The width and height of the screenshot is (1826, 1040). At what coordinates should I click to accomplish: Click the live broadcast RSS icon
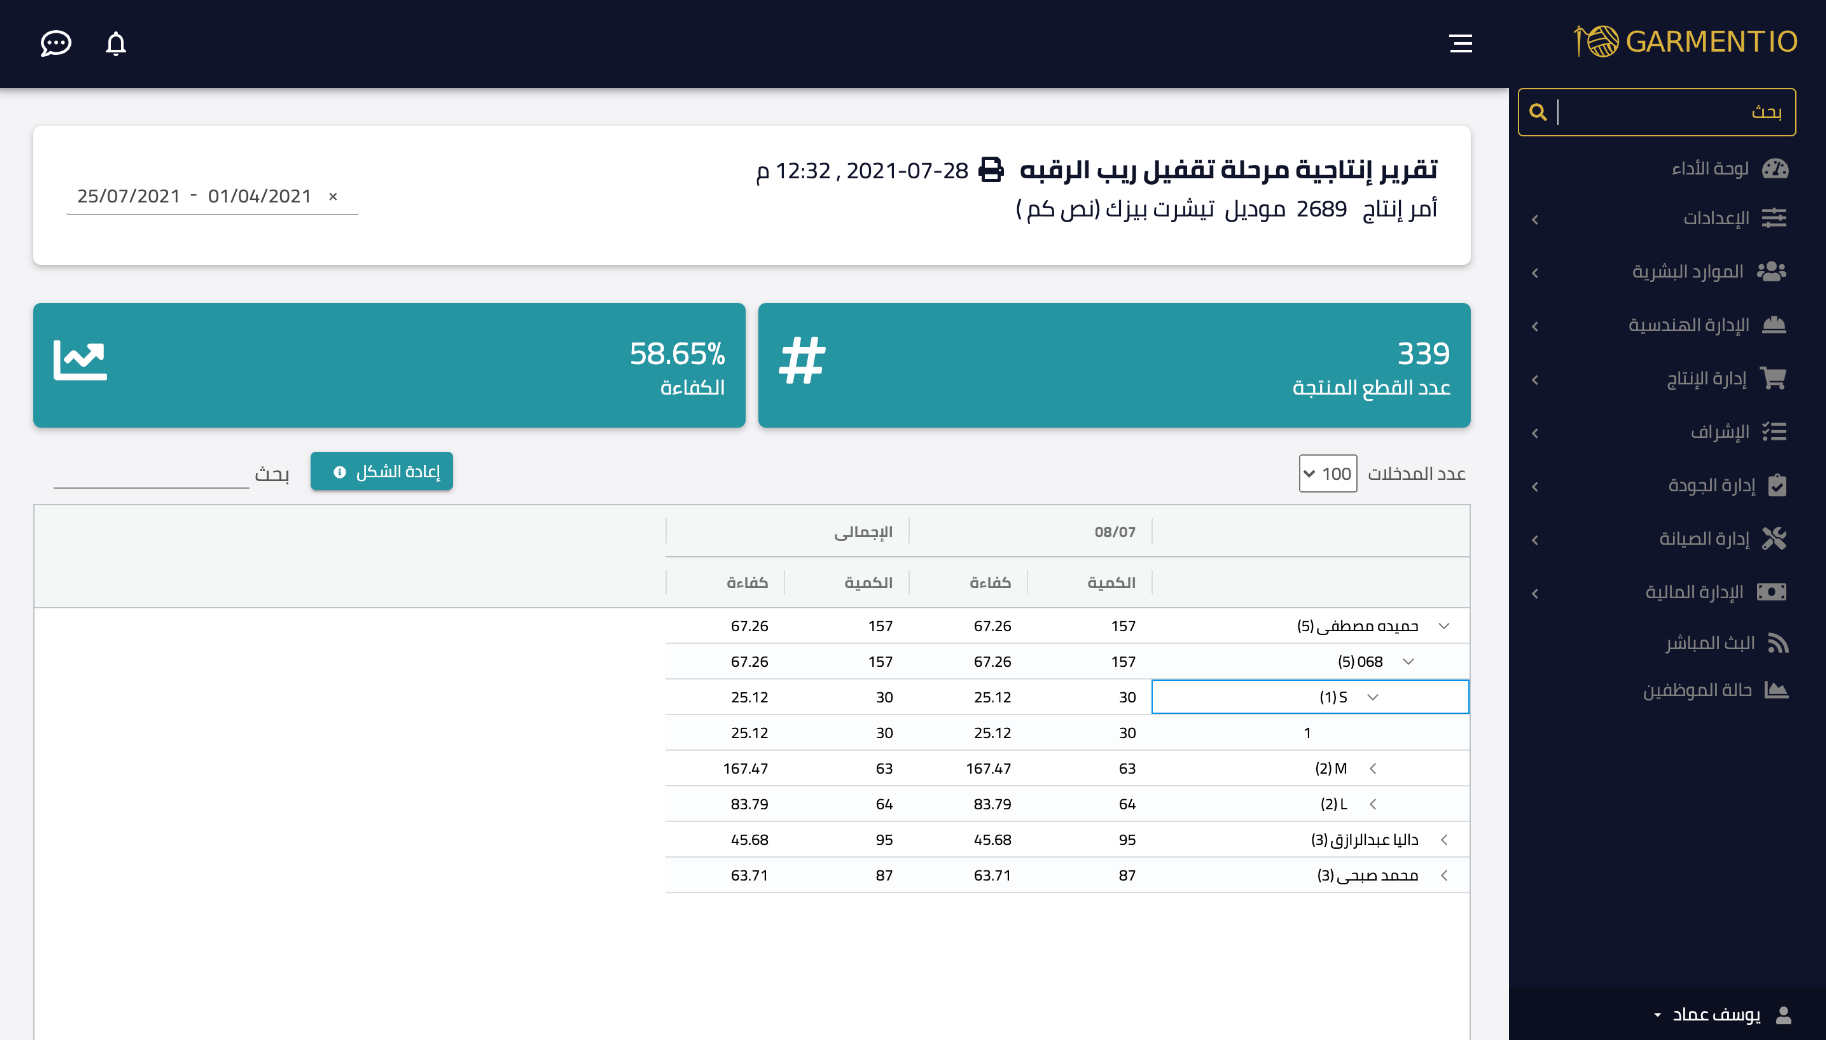coord(1778,643)
